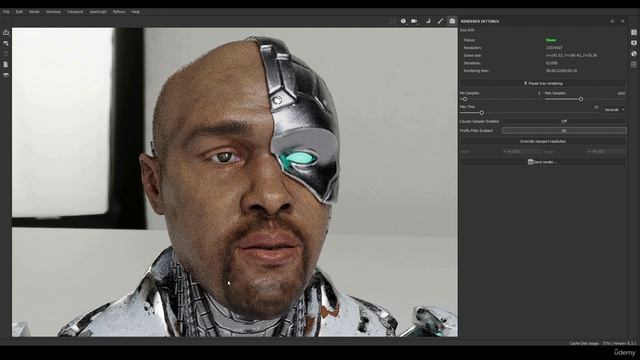The image size is (640, 360).
Task: Click the Iterations value text
Action: (x=551, y=63)
